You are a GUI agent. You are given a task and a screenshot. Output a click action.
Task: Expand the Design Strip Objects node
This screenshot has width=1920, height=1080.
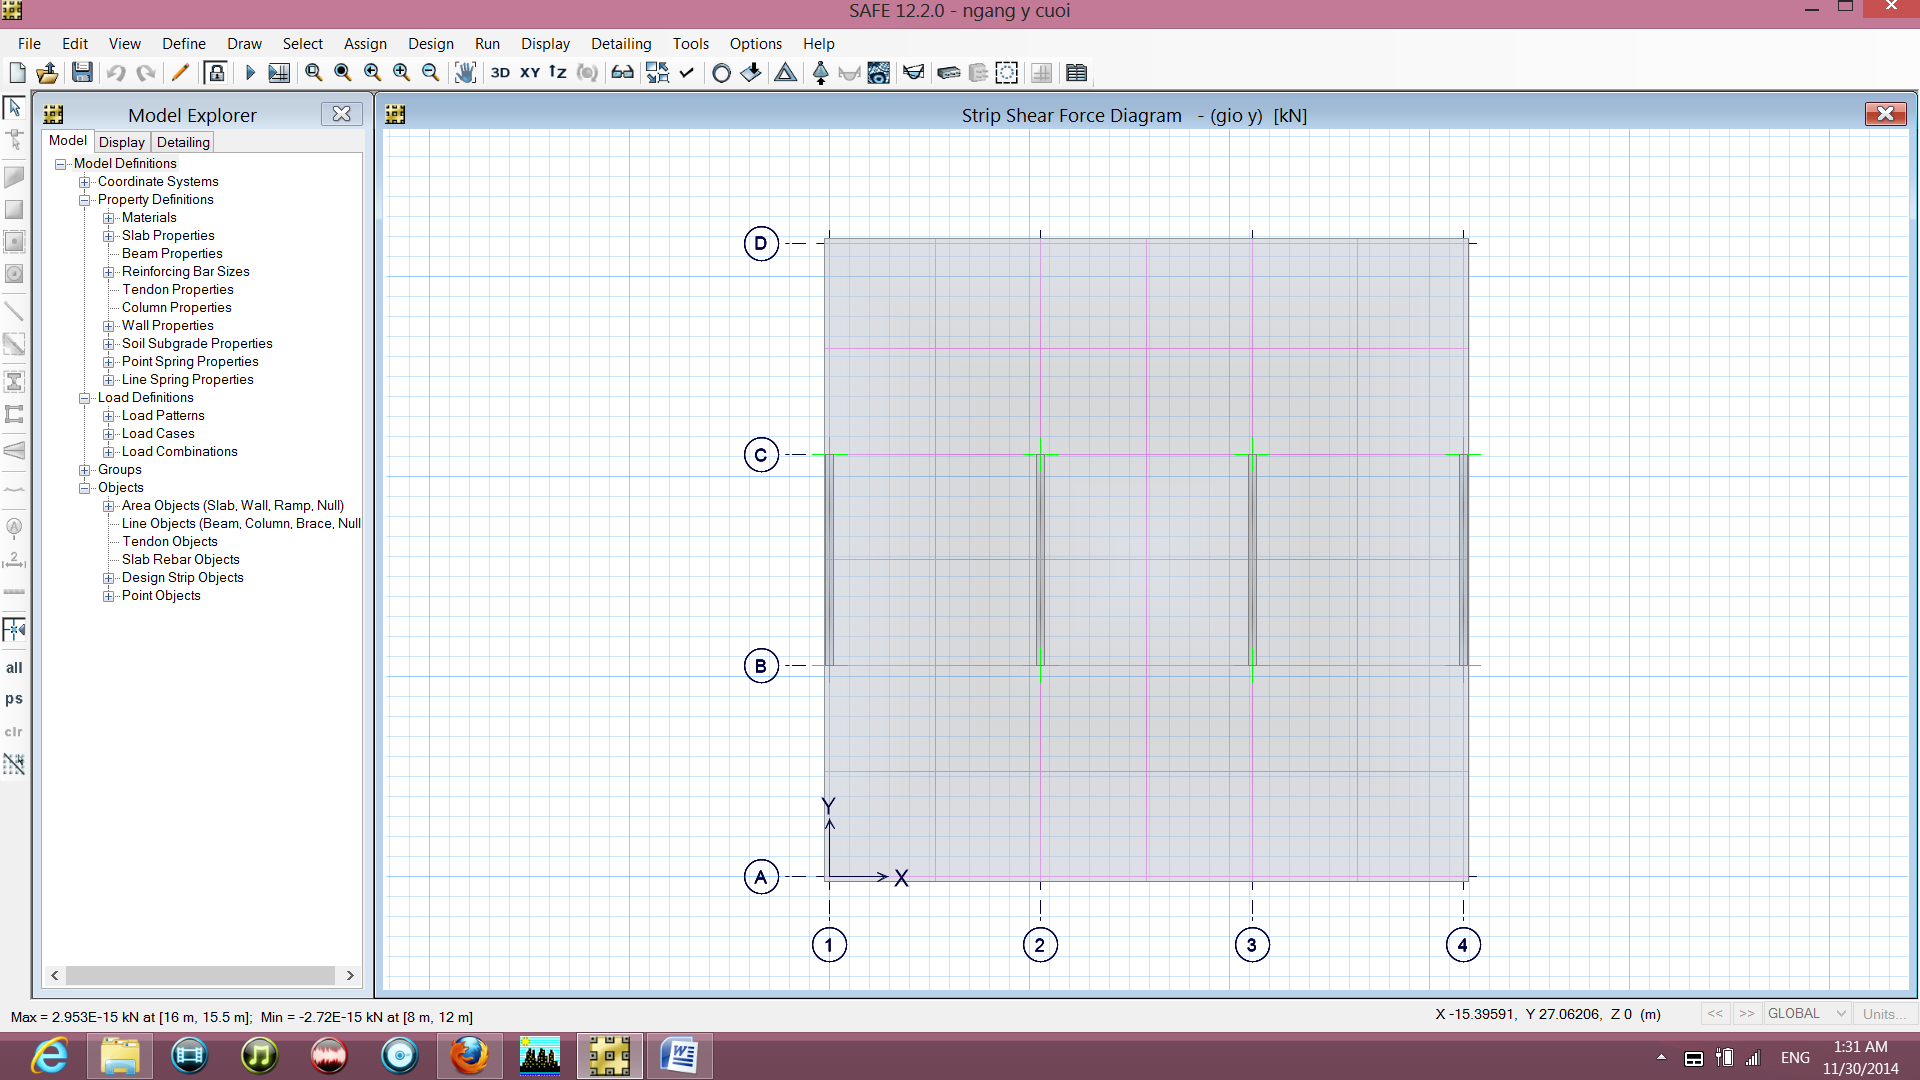click(109, 578)
